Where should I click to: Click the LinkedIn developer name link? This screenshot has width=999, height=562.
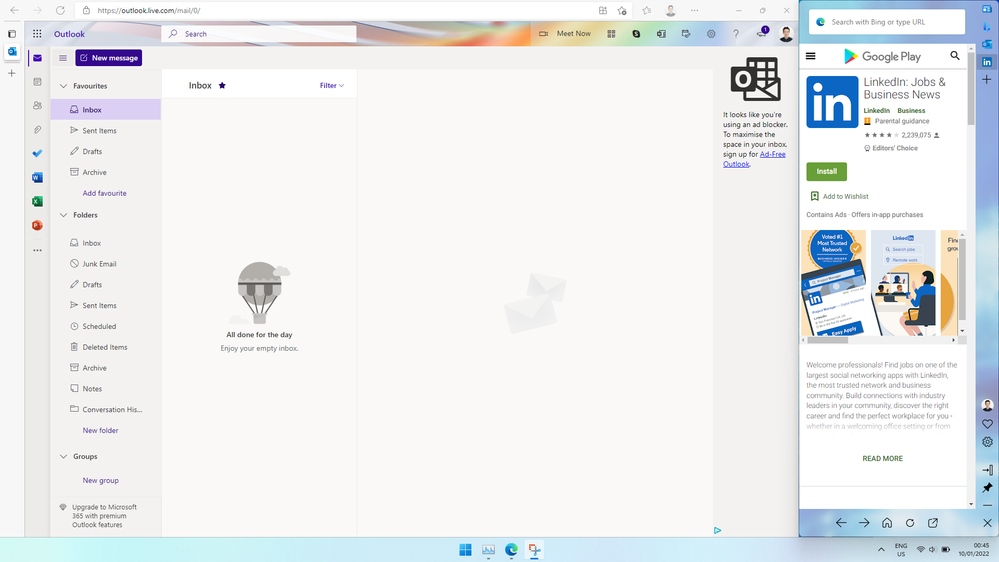877,111
